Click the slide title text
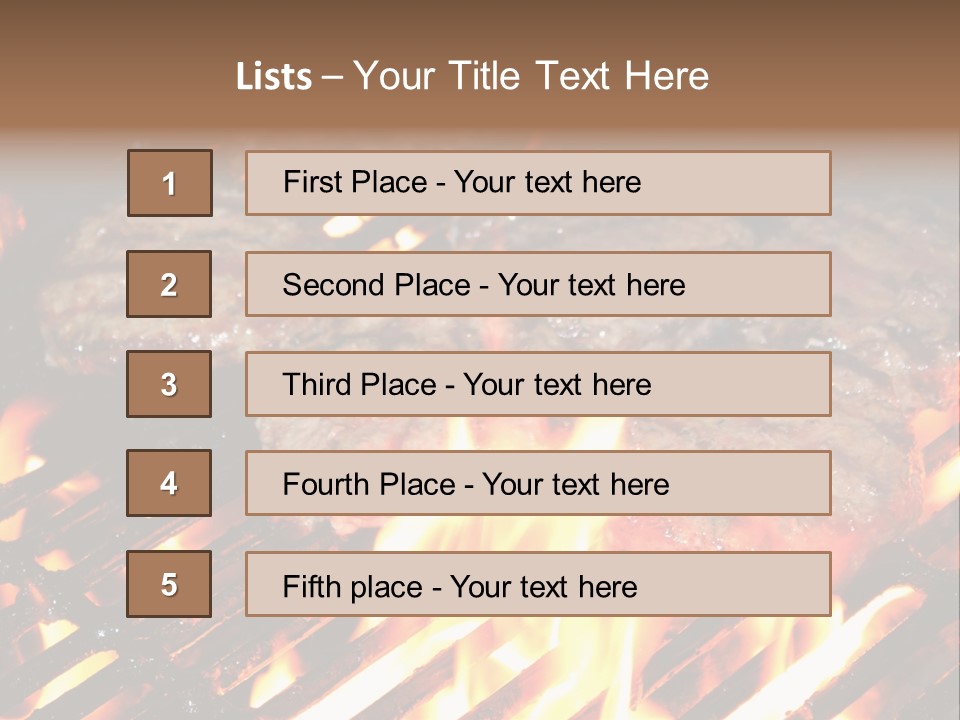 (x=472, y=76)
